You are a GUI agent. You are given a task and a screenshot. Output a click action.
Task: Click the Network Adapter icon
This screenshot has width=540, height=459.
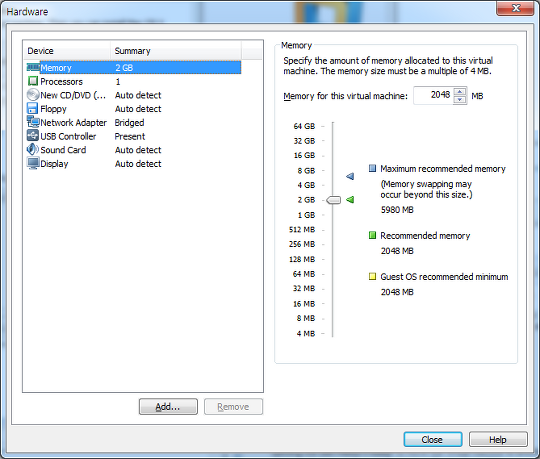pyautogui.click(x=33, y=122)
